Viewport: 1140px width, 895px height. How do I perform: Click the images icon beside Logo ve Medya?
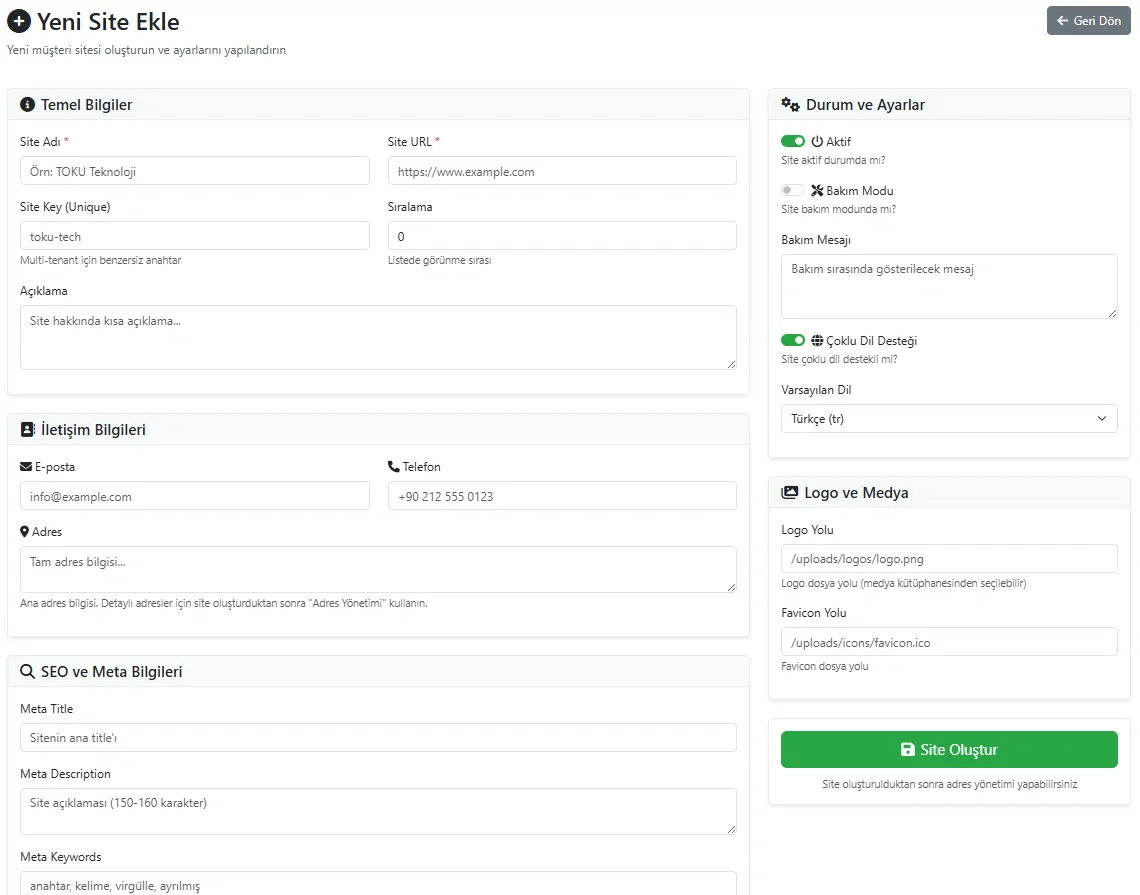[789, 493]
